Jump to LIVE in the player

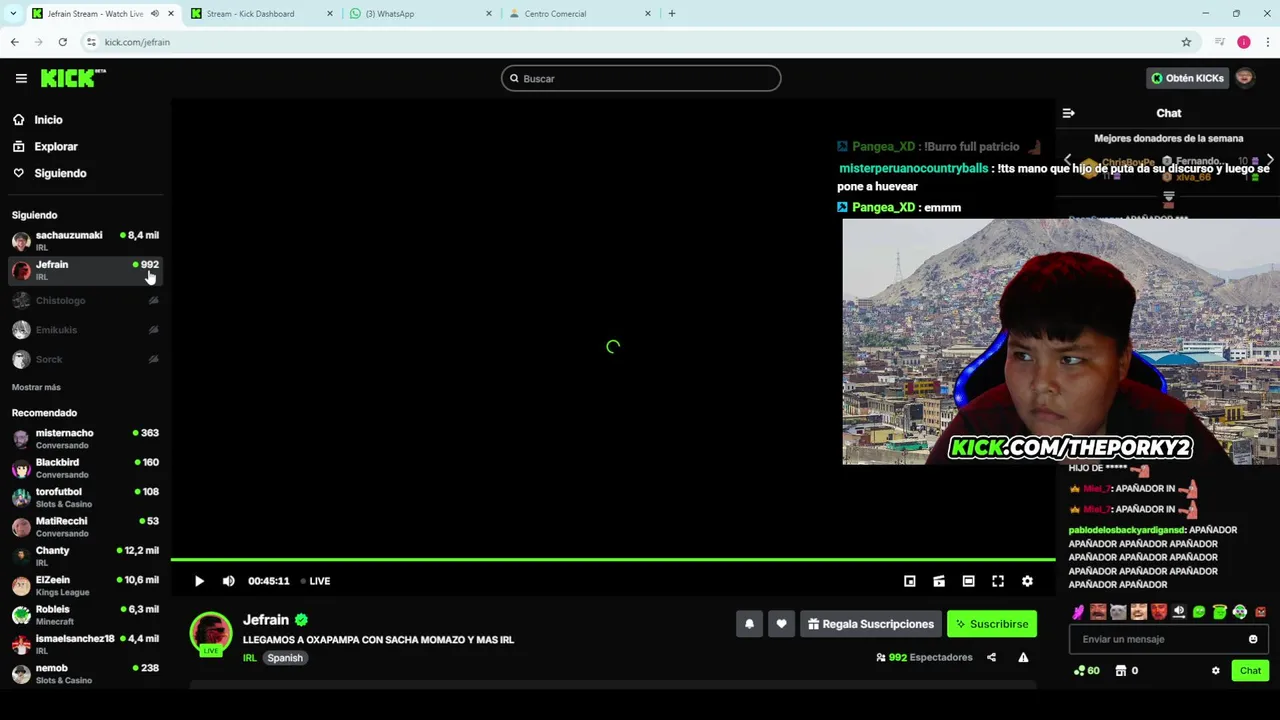tap(316, 581)
